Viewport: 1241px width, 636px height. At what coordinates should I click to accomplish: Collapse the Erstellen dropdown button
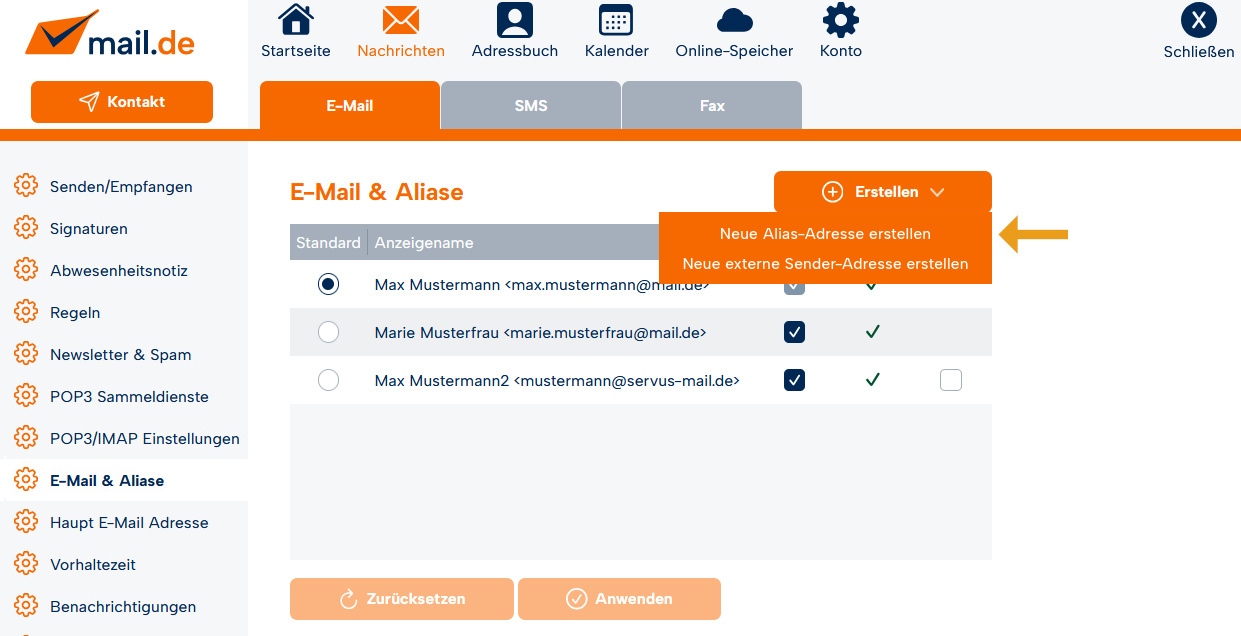[x=882, y=192]
